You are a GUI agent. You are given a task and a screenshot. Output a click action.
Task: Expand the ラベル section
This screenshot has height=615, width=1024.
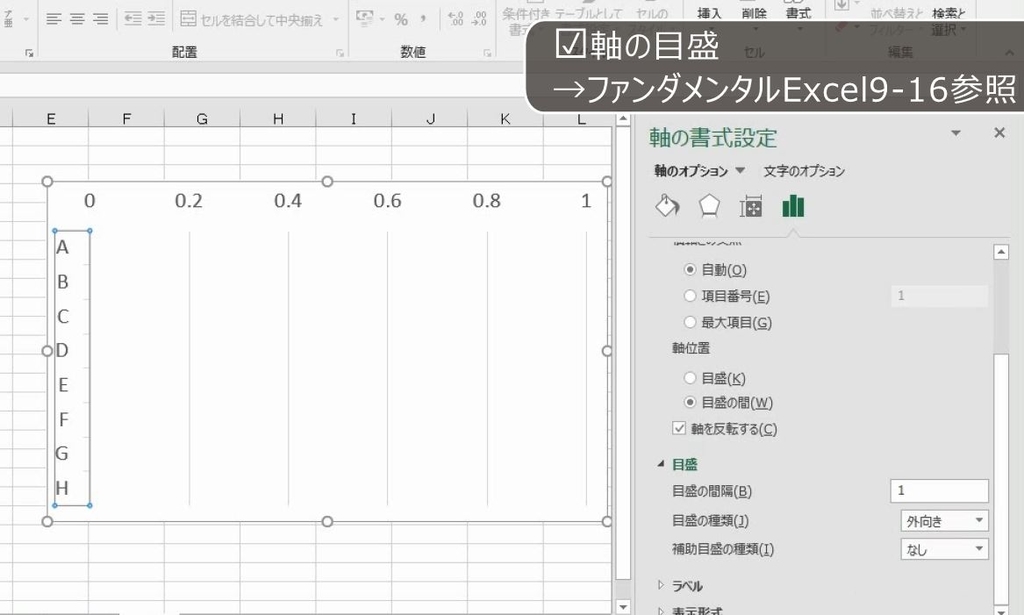point(660,585)
